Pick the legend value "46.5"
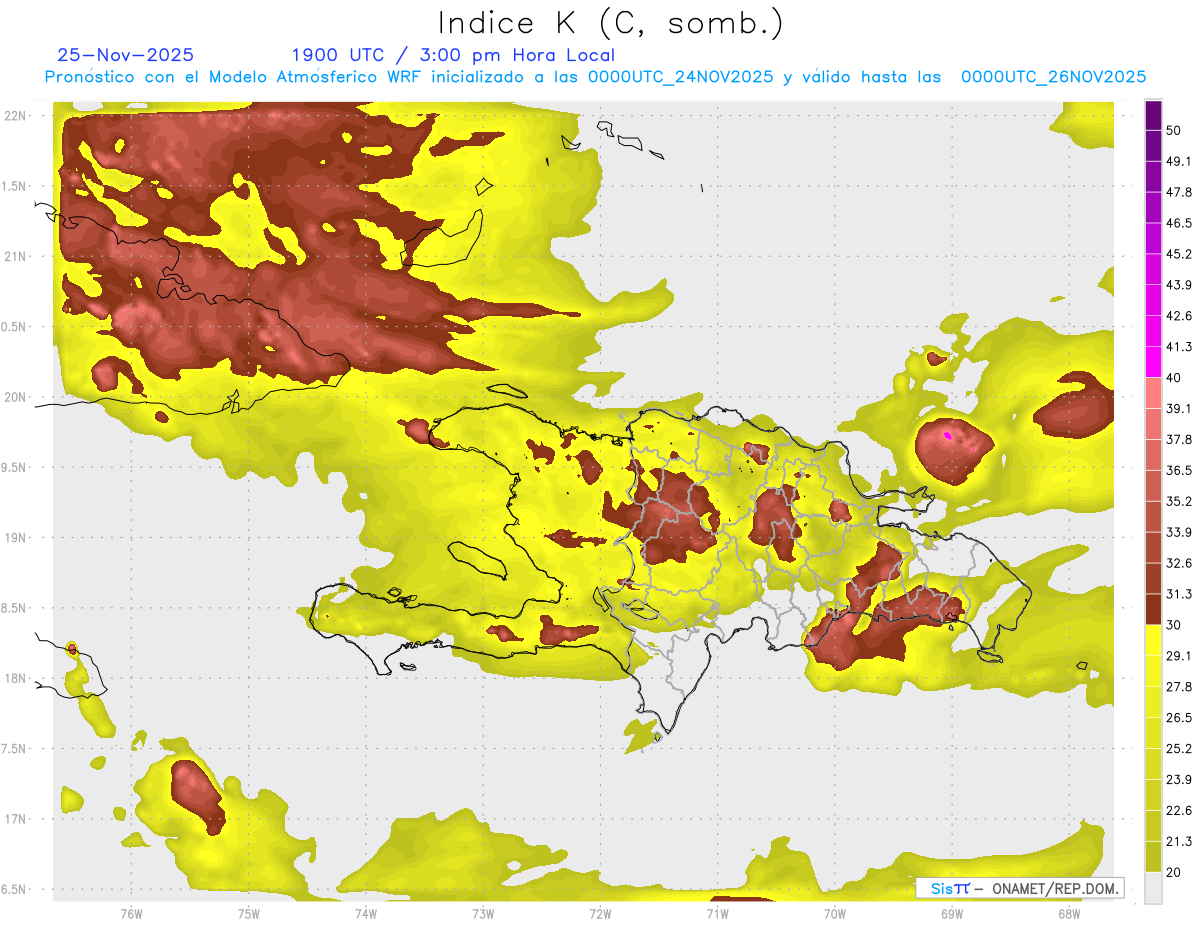The height and width of the screenshot is (927, 1200). click(x=1179, y=223)
